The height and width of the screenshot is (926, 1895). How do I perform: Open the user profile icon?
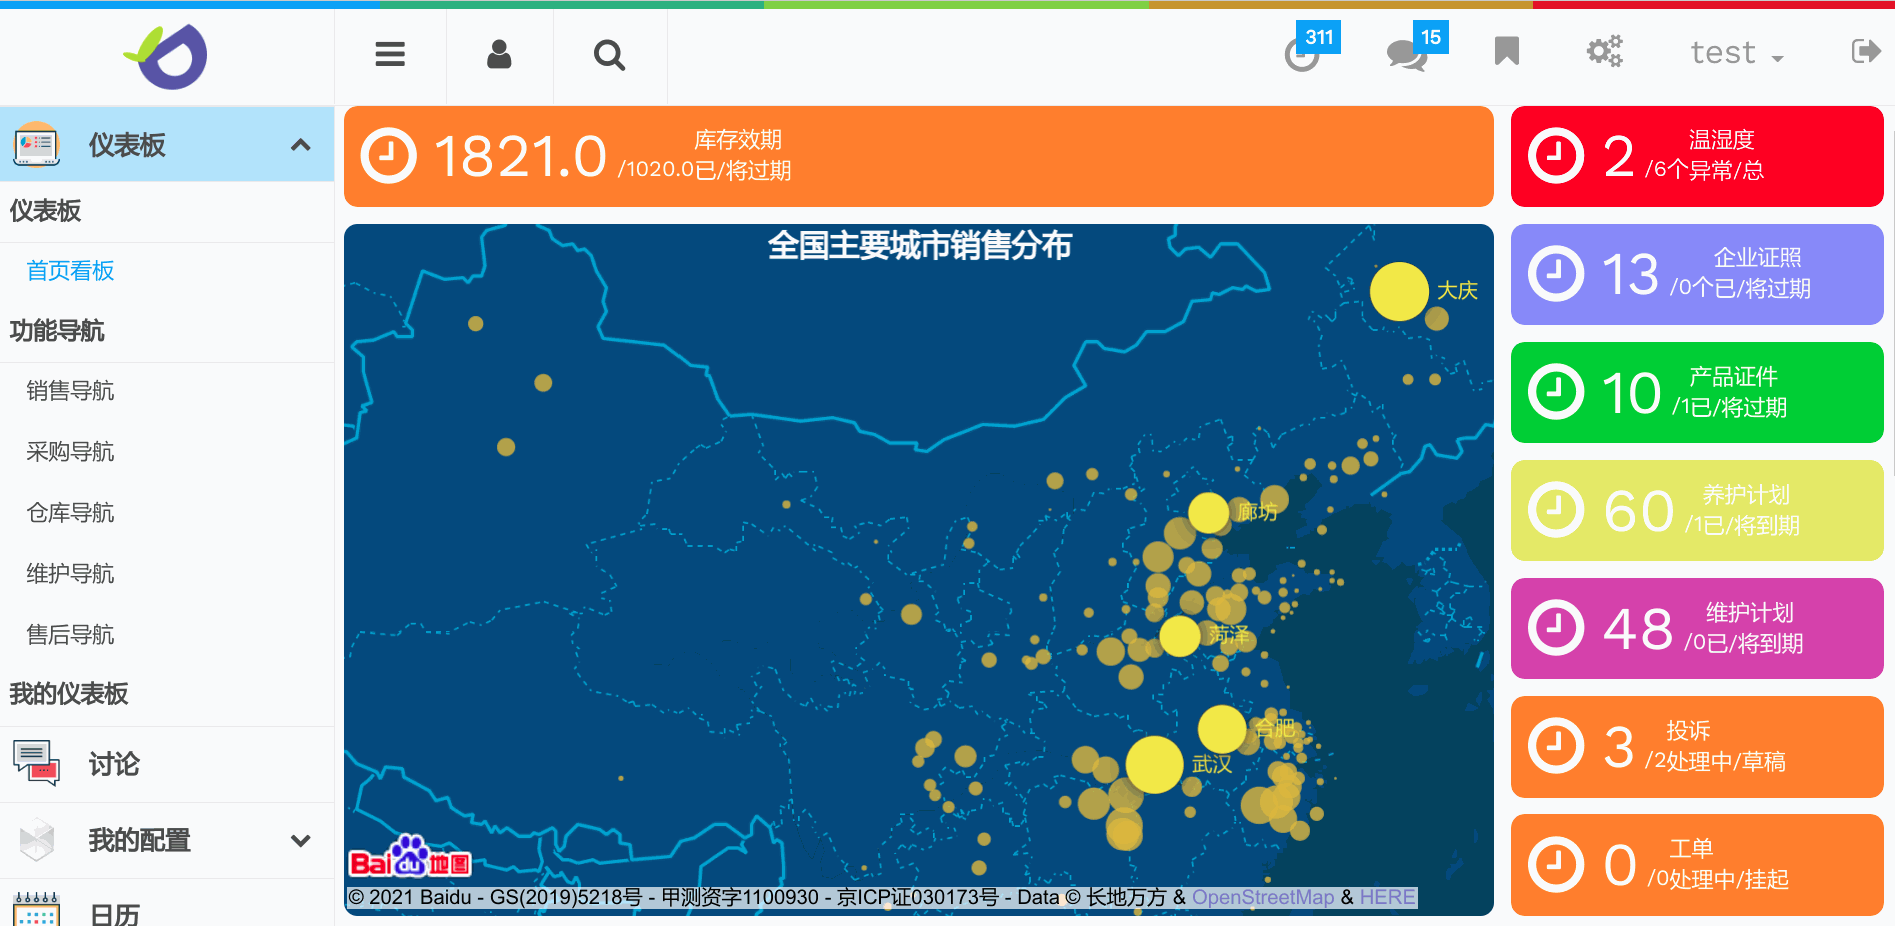499,54
